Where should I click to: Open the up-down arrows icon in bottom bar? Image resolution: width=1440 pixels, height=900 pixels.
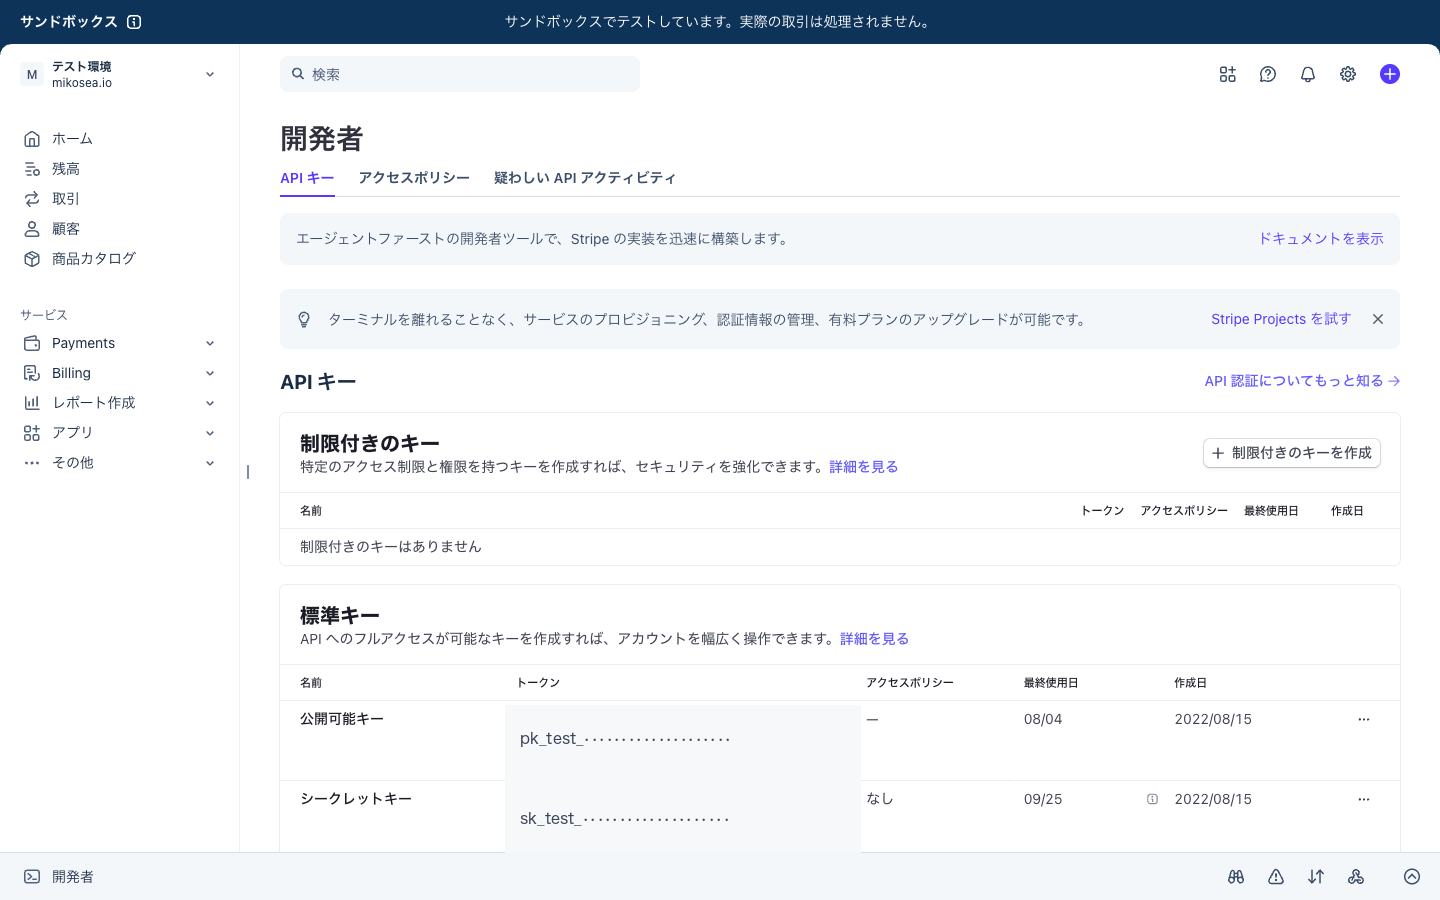point(1316,877)
